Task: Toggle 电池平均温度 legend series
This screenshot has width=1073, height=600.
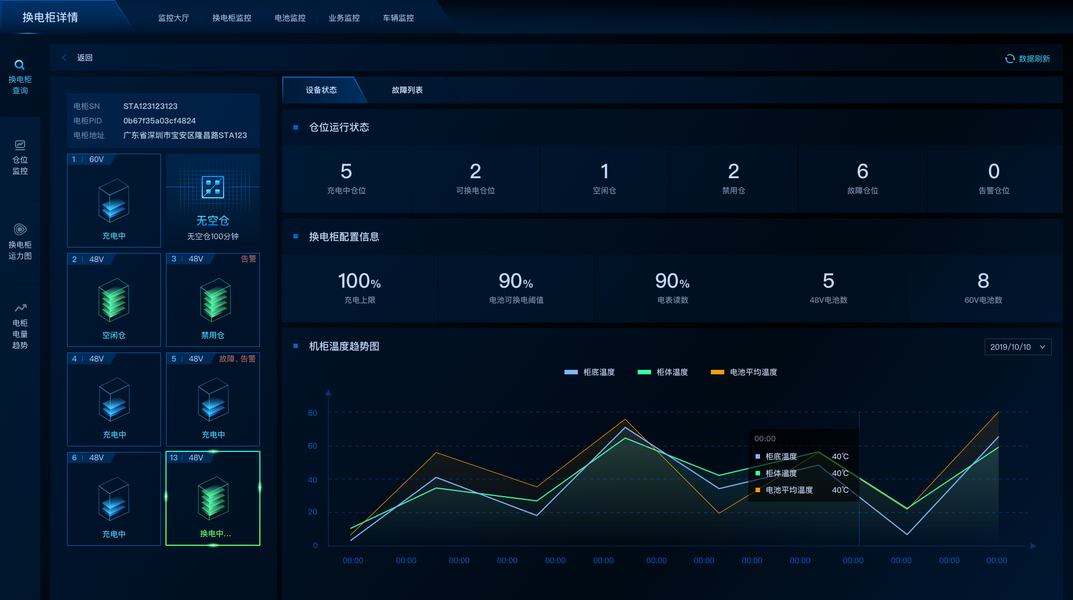Action: 744,372
